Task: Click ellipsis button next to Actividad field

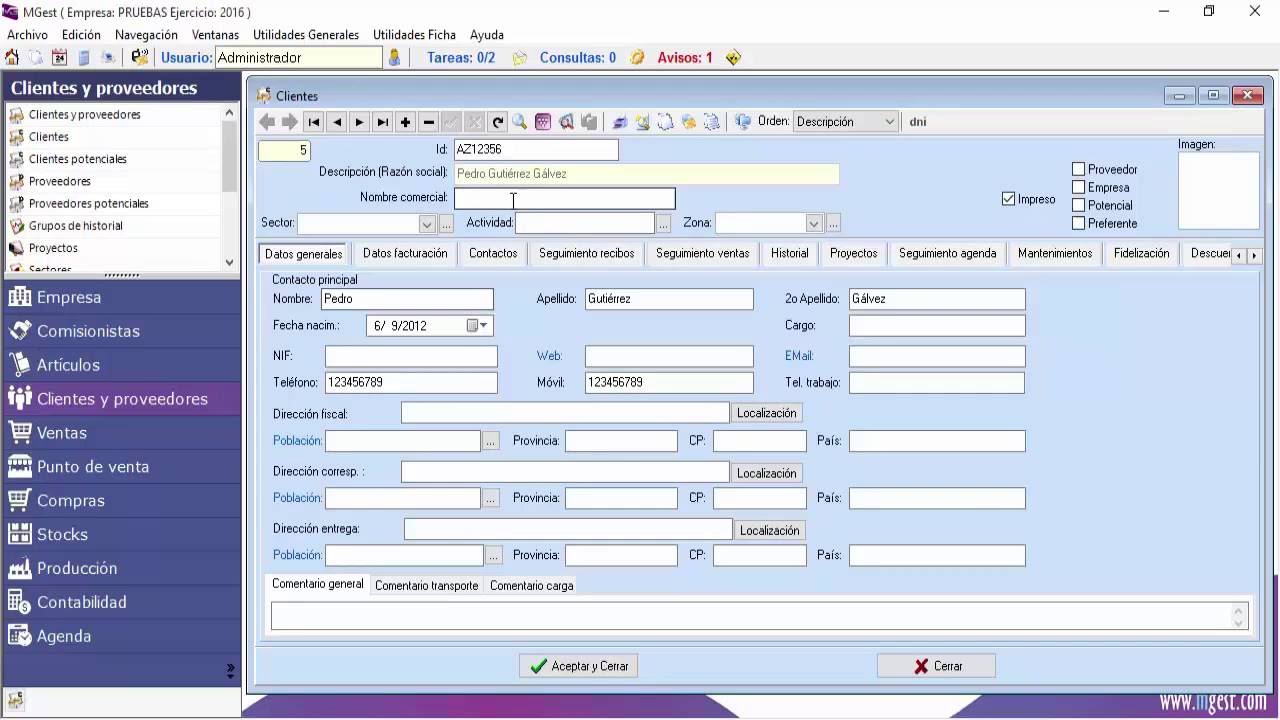Action: point(664,224)
